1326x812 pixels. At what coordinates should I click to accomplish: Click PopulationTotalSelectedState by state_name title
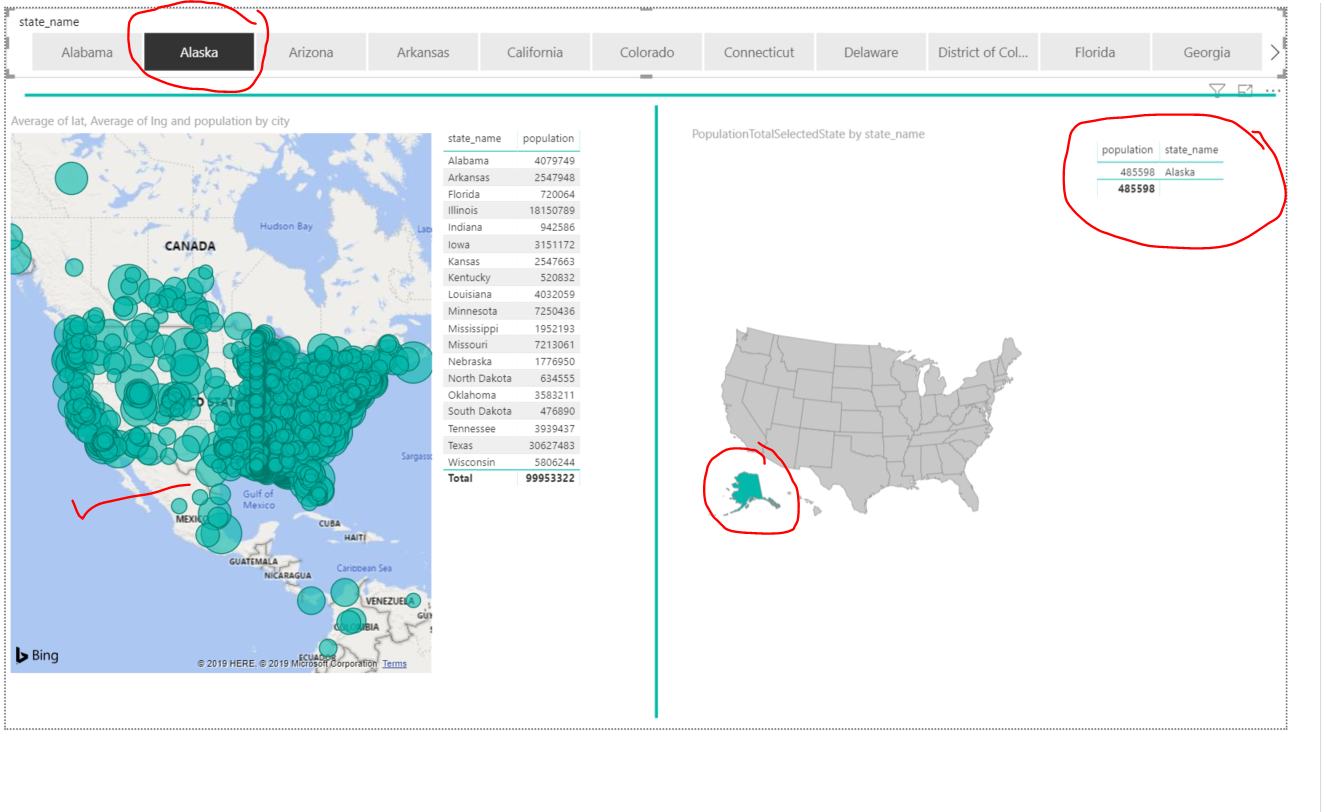tap(808, 134)
